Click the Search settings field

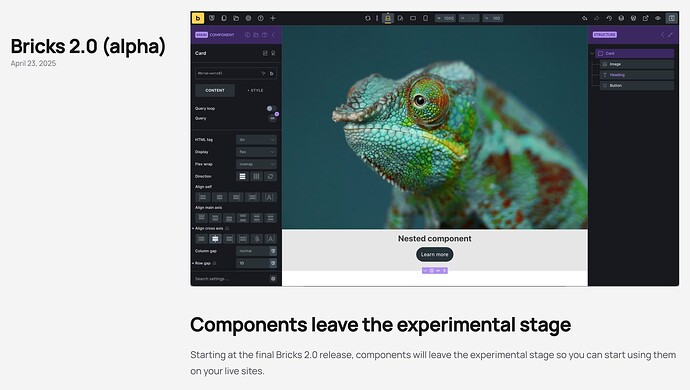(231, 279)
